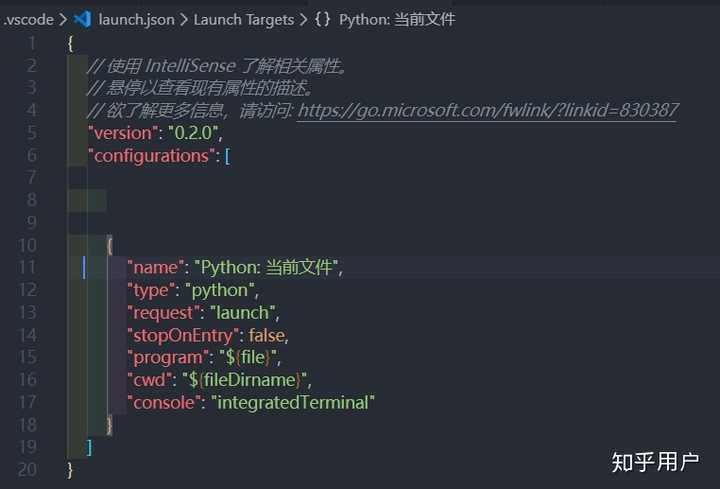The width and height of the screenshot is (720, 489).
Task: Expand chevron after launch.json breadcrumb
Action: click(184, 20)
